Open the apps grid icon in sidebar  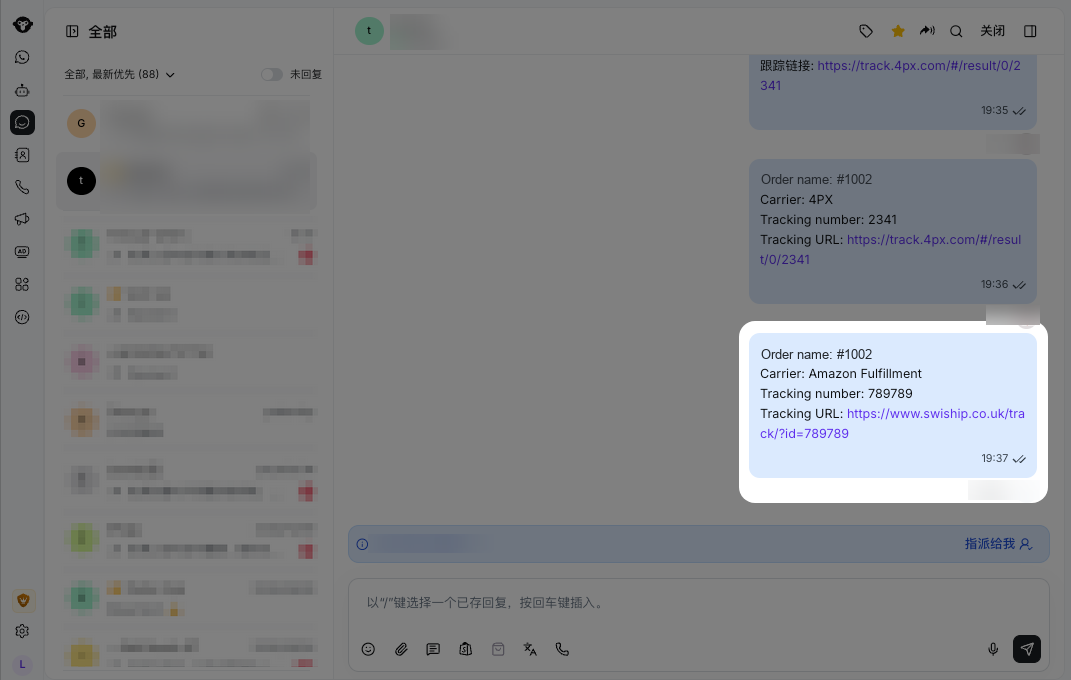click(x=22, y=284)
